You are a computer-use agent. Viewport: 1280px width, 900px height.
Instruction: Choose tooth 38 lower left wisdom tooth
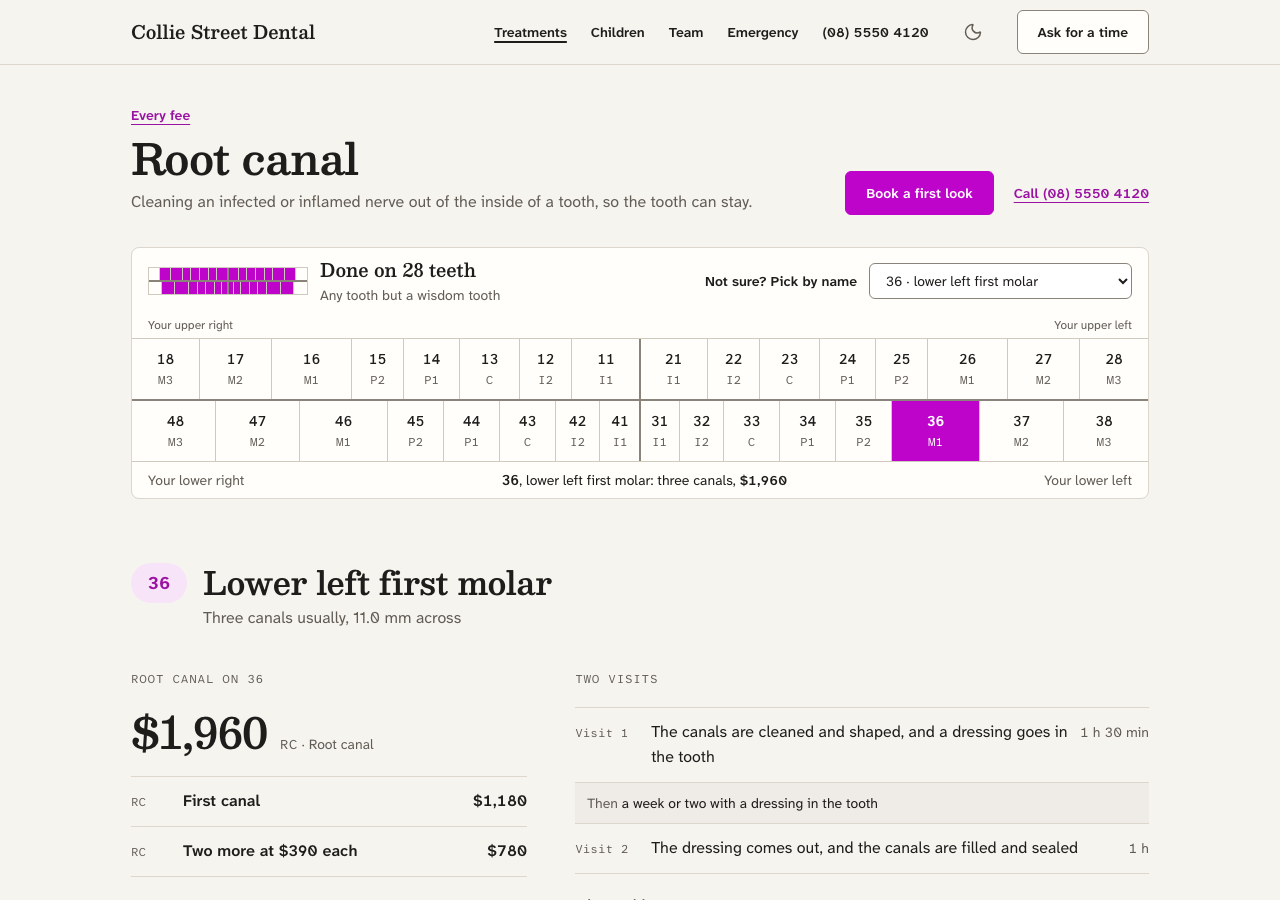click(1106, 431)
